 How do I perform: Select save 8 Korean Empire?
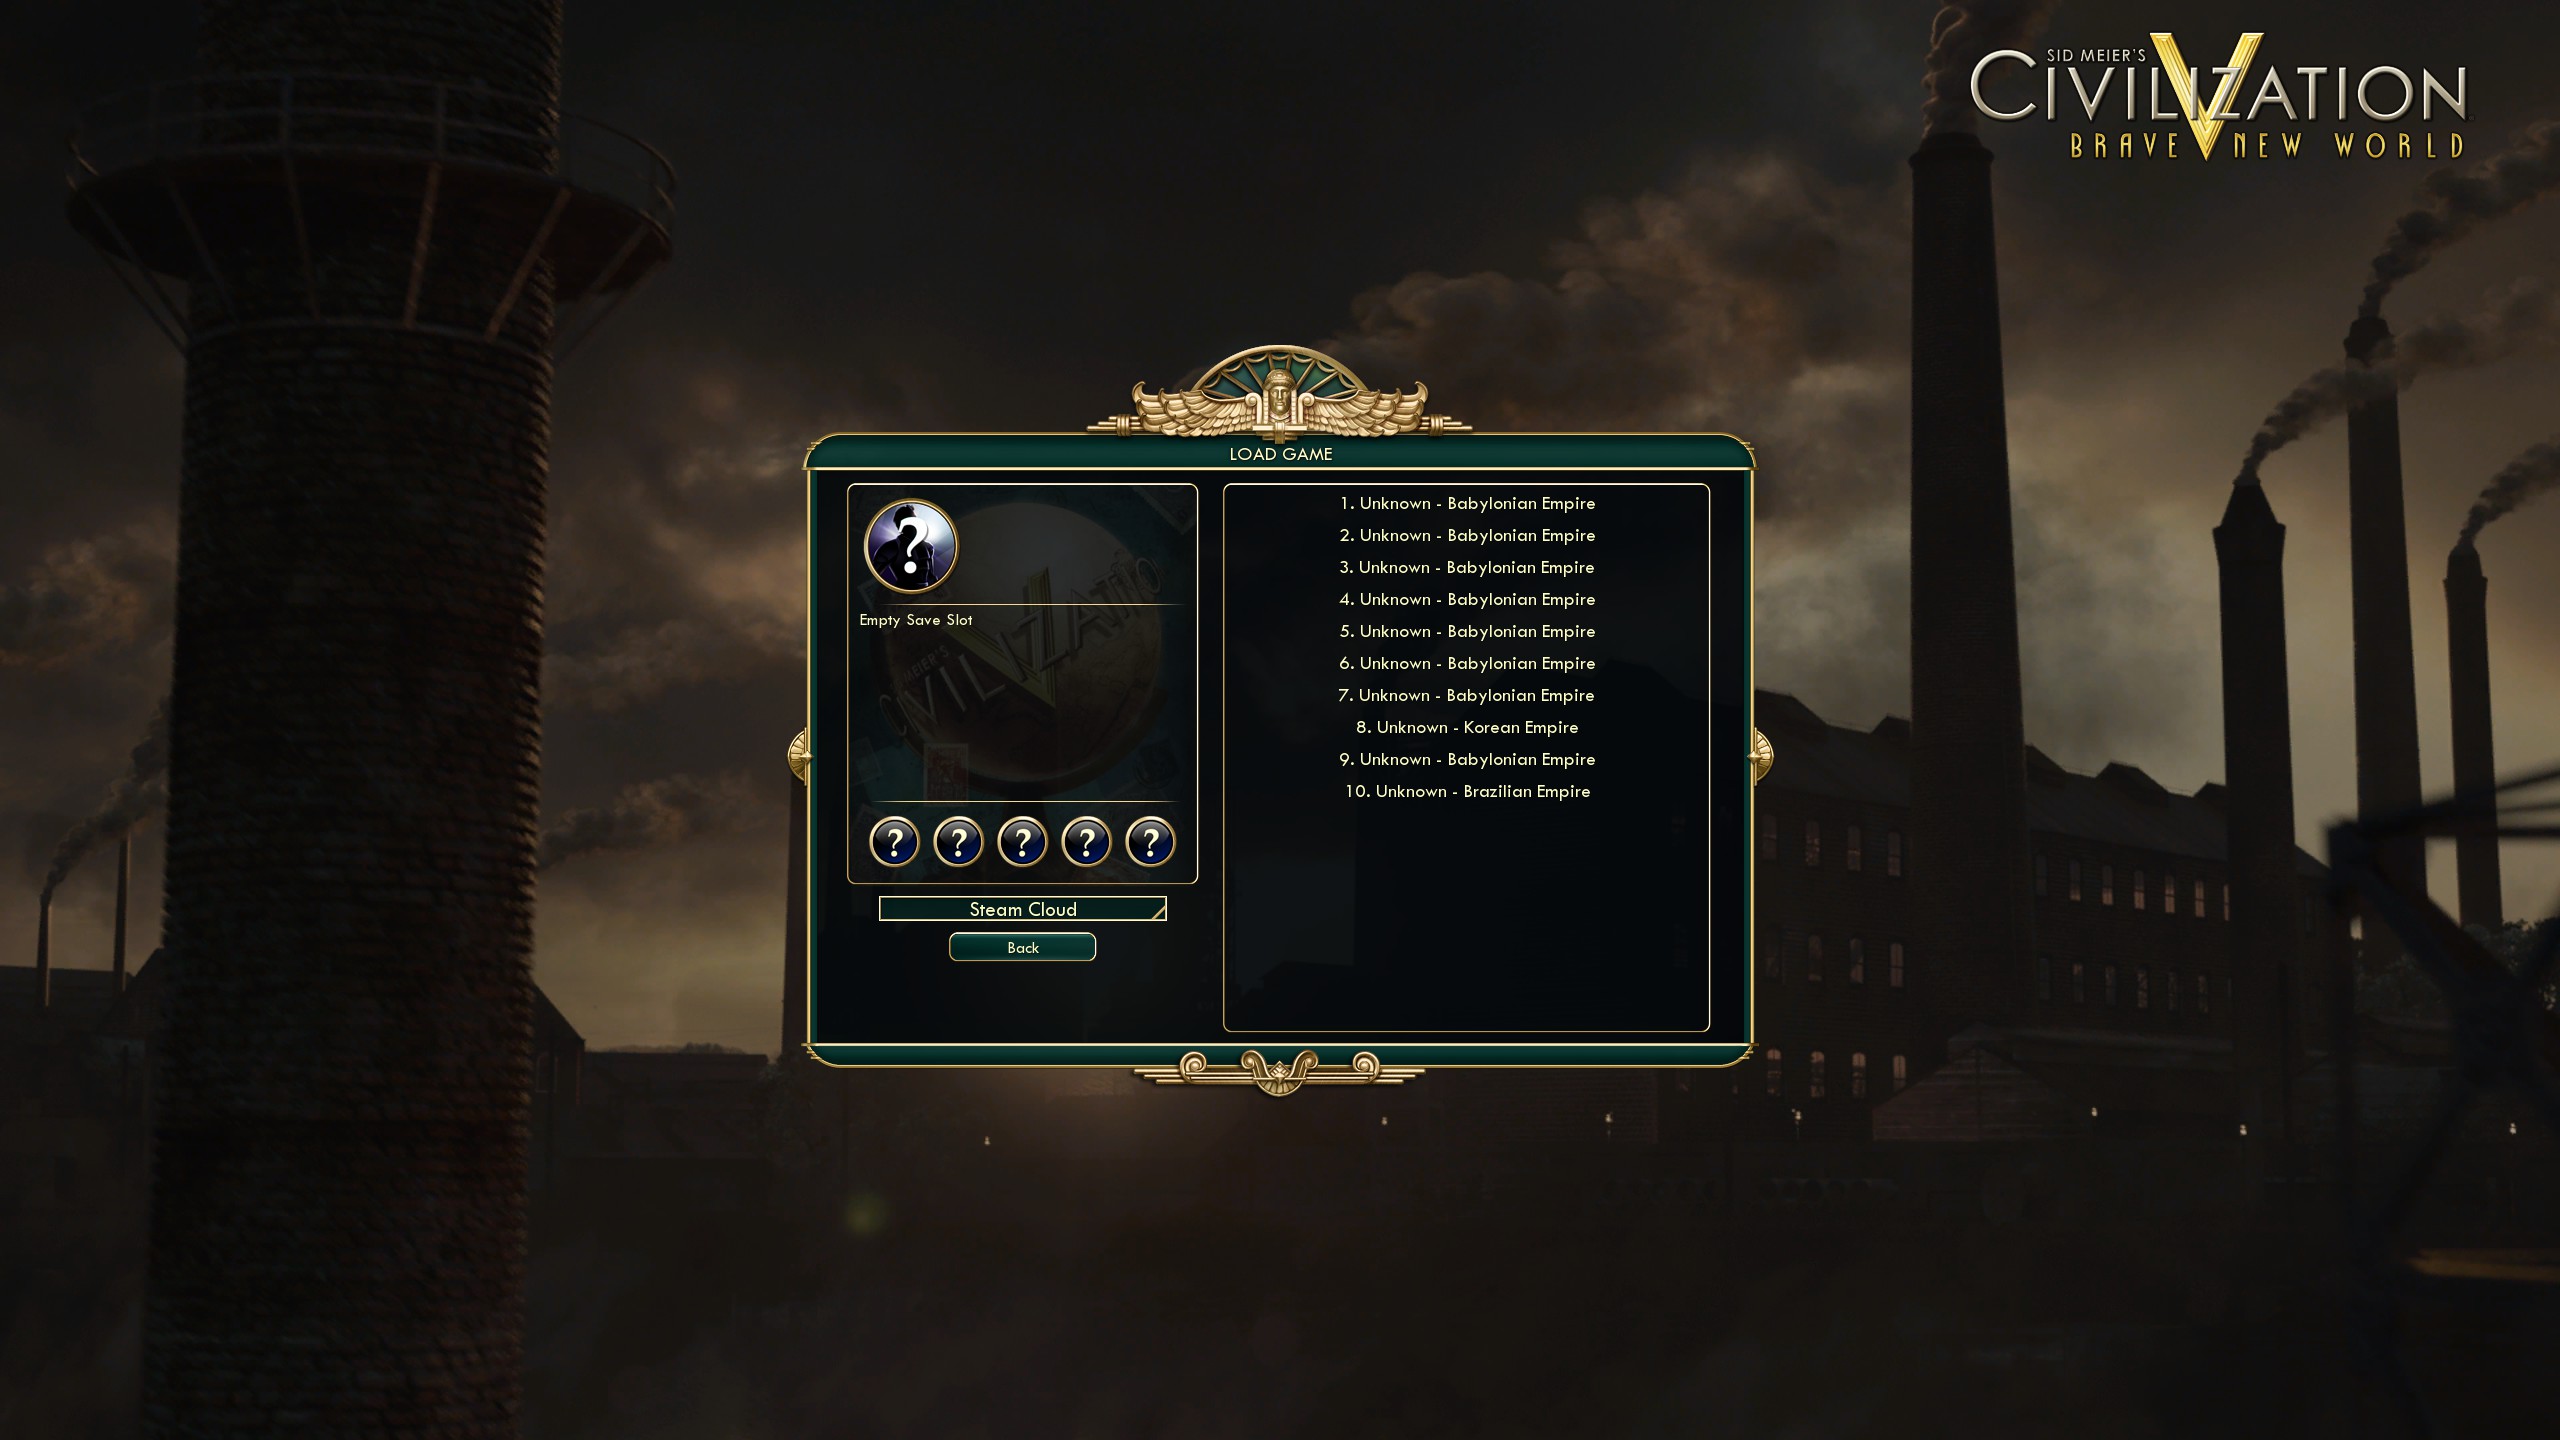point(1467,728)
